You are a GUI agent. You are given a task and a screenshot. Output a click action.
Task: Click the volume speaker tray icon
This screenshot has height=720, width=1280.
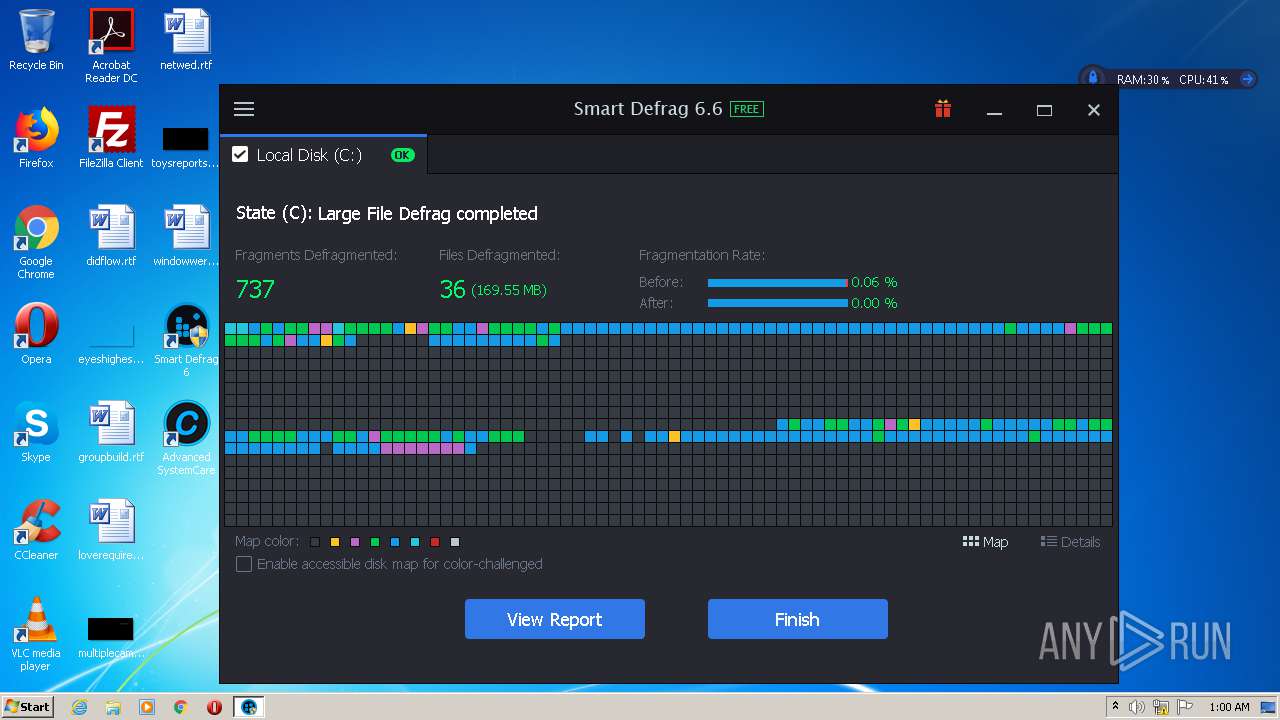pyautogui.click(x=1136, y=707)
